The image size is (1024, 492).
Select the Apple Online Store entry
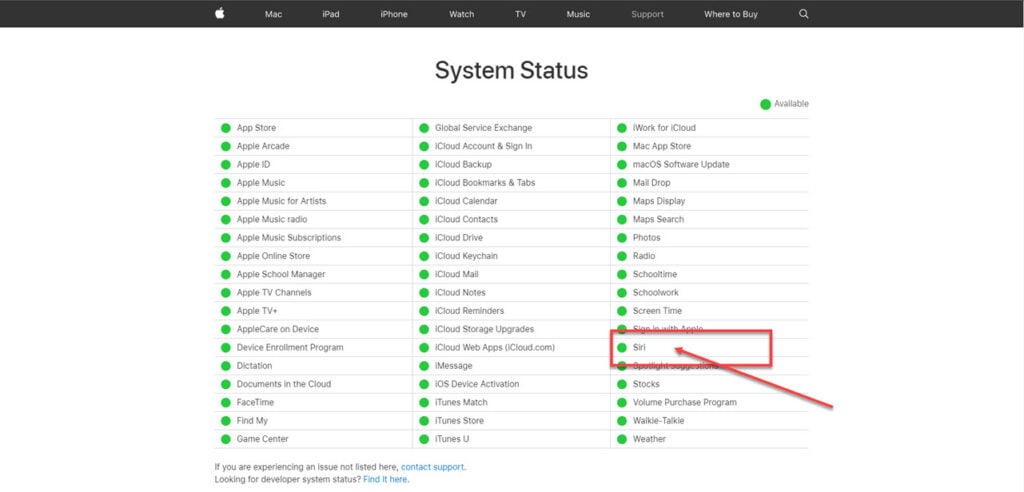tap(273, 256)
